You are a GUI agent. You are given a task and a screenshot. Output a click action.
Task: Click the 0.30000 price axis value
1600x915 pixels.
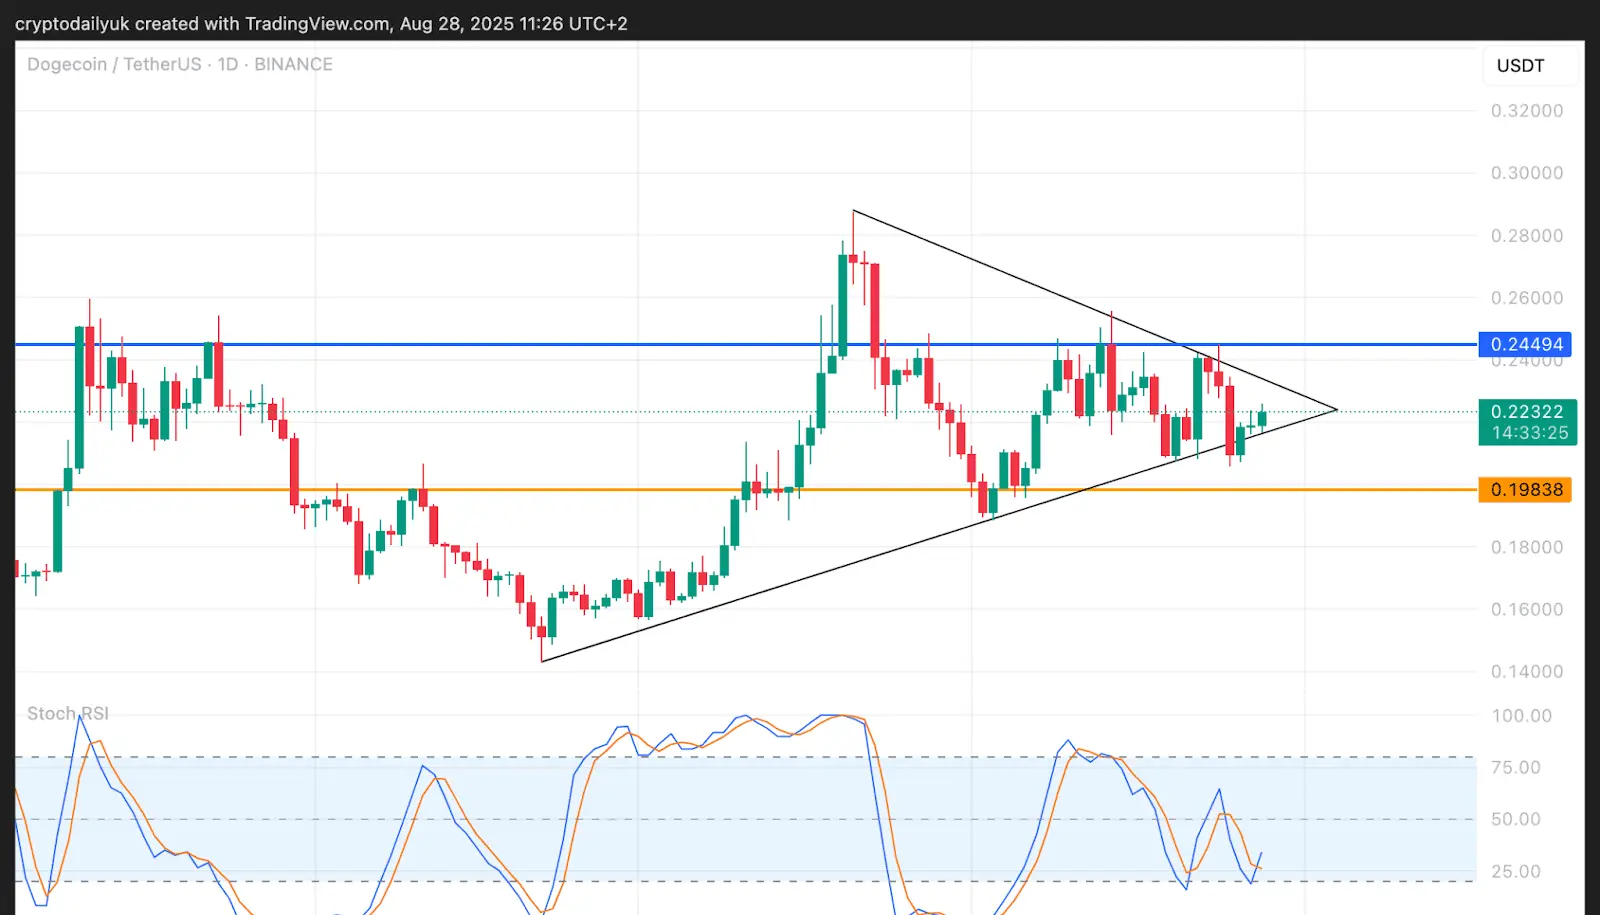point(1527,173)
